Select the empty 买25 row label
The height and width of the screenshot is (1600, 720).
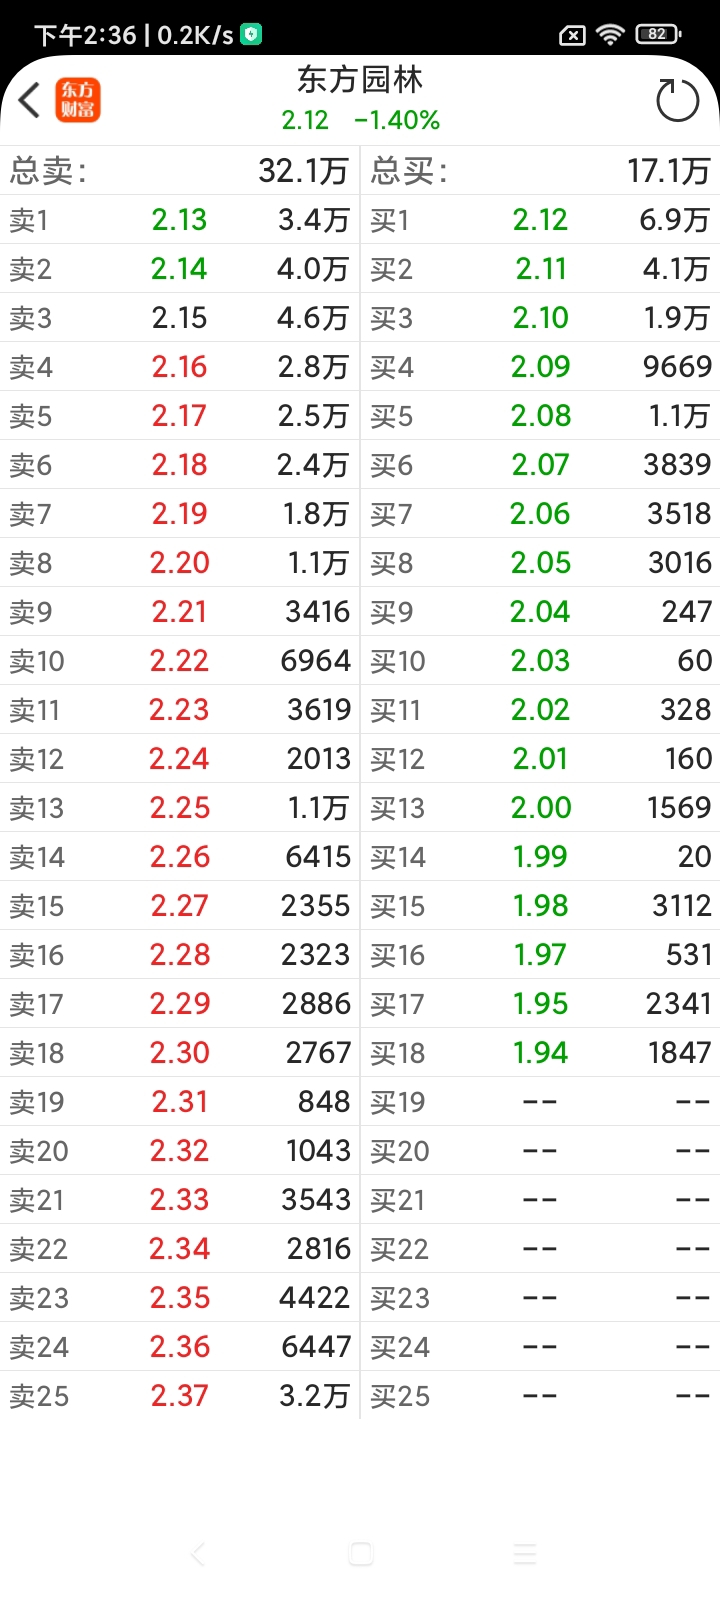point(400,1396)
